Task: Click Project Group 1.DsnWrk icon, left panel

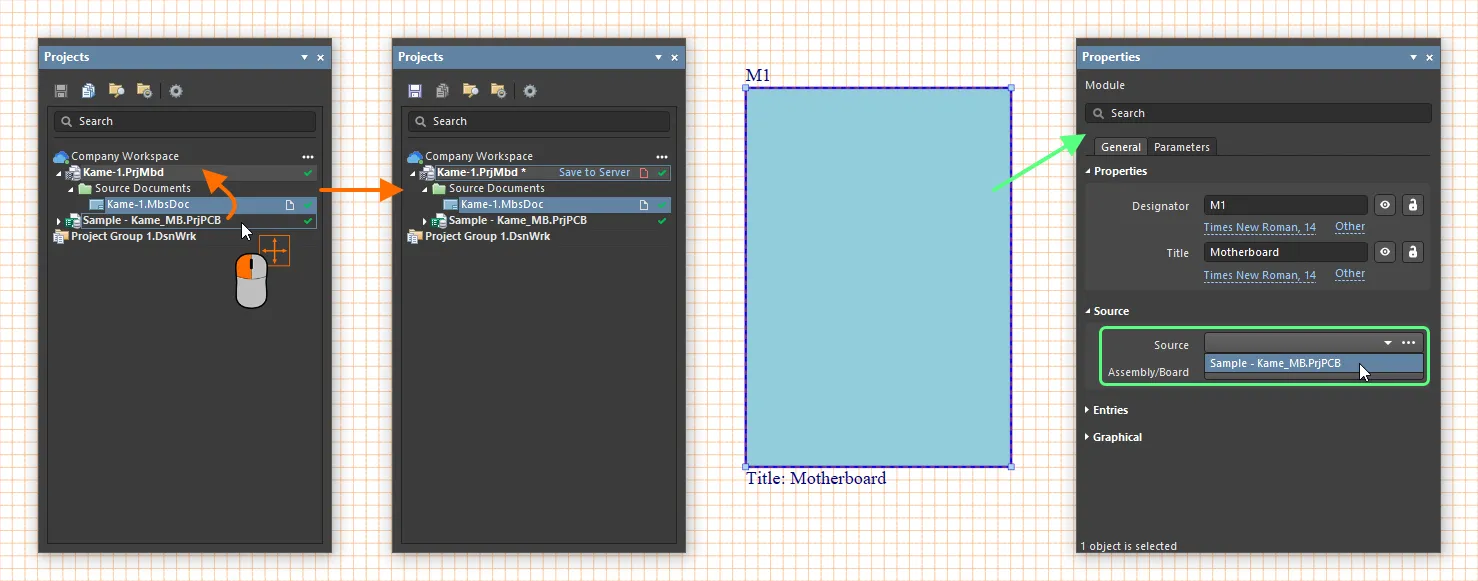Action: [x=61, y=237]
